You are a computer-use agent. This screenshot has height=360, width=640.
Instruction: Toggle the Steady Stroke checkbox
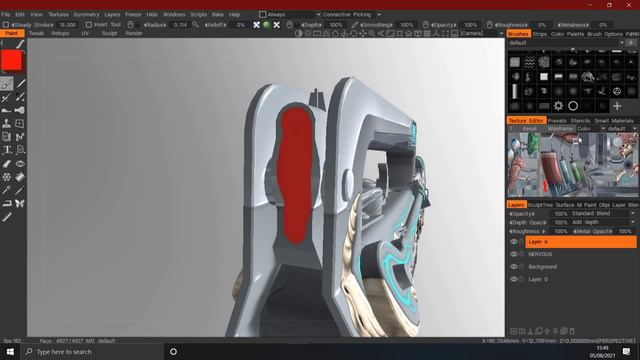point(6,25)
